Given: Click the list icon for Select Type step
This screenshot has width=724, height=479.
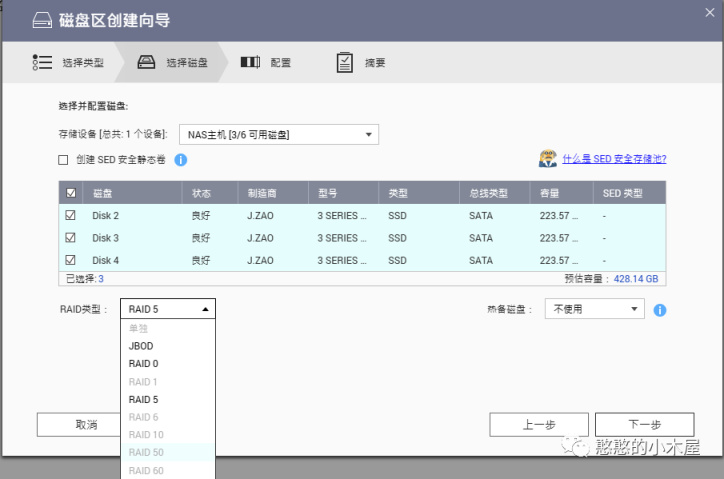Looking at the screenshot, I should [42, 62].
